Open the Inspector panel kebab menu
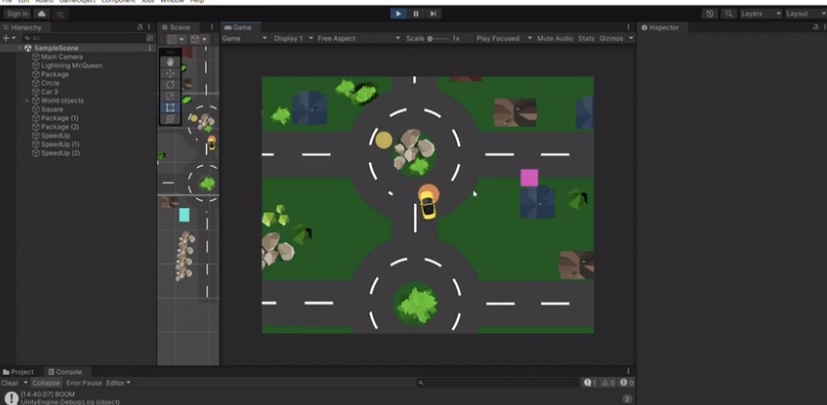The width and height of the screenshot is (827, 405). (x=824, y=27)
